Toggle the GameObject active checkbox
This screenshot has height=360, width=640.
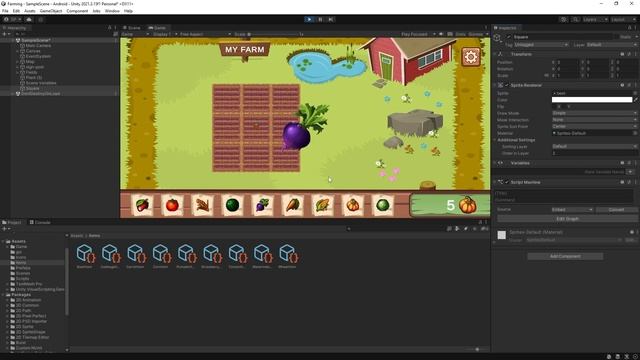509,37
